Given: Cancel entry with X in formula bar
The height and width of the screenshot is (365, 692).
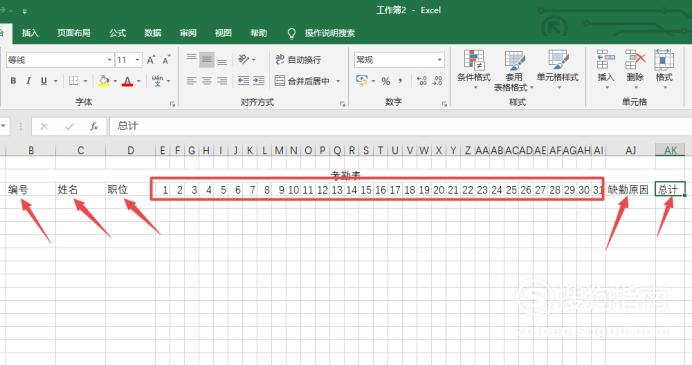Looking at the screenshot, I should 44,127.
